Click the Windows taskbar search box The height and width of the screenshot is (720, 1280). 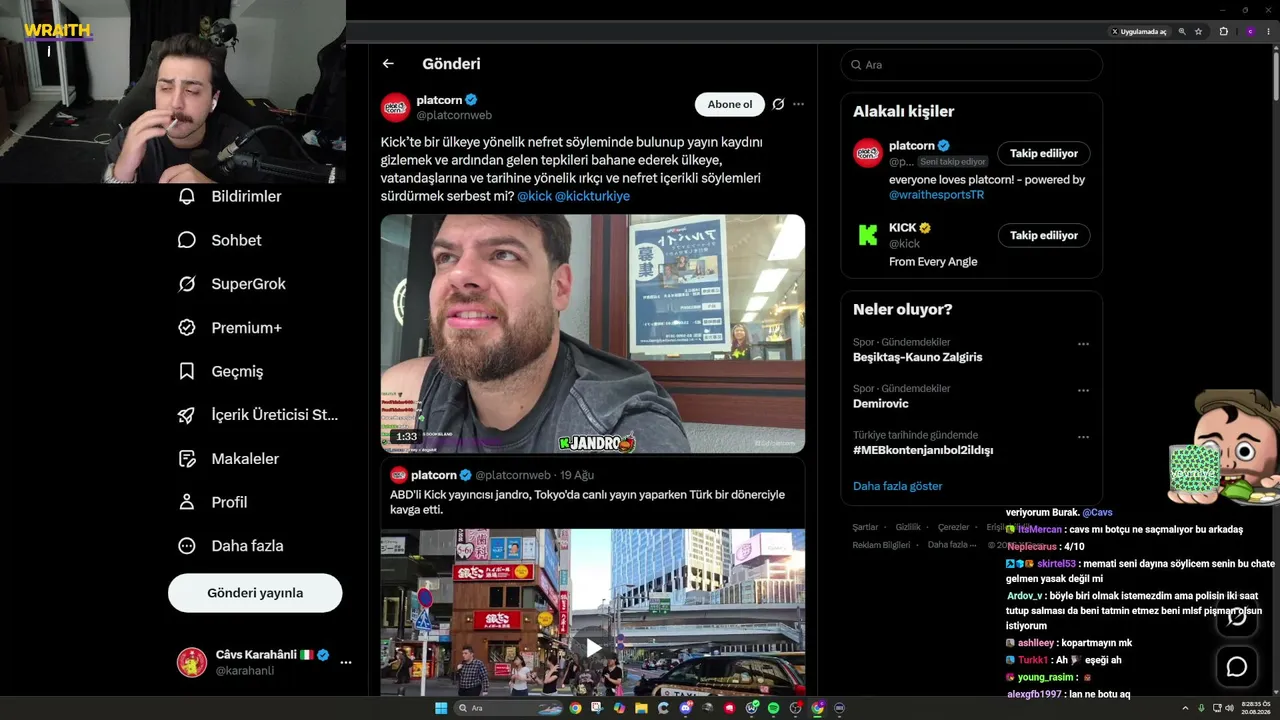pyautogui.click(x=507, y=708)
